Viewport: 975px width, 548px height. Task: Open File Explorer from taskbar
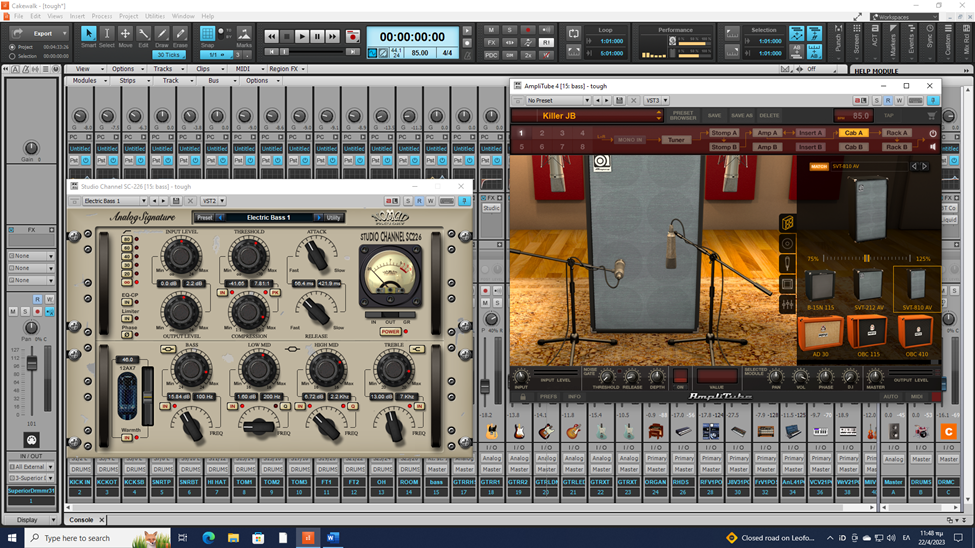click(233, 537)
